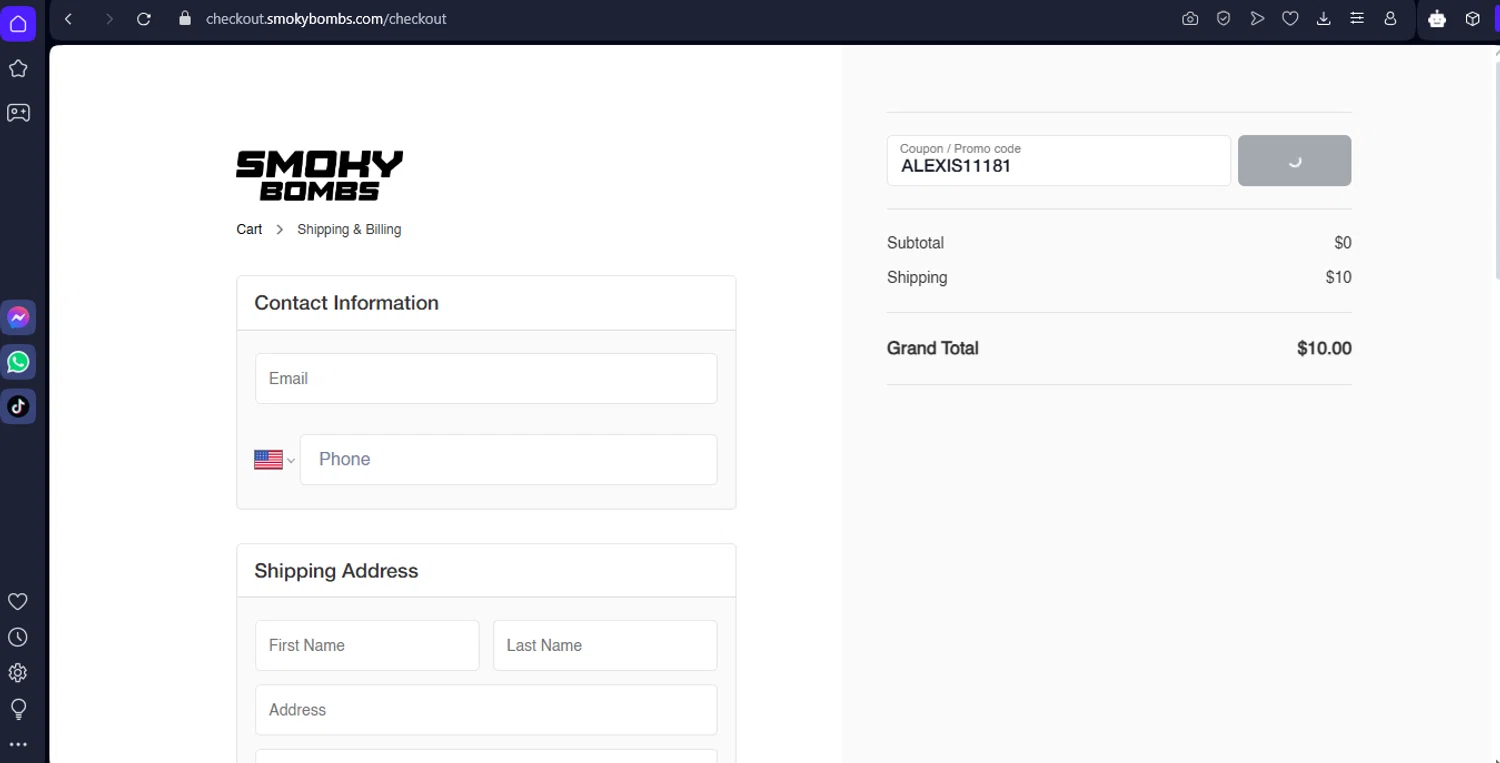
Task: Add page to favorites with toolbar heart
Action: [1290, 19]
